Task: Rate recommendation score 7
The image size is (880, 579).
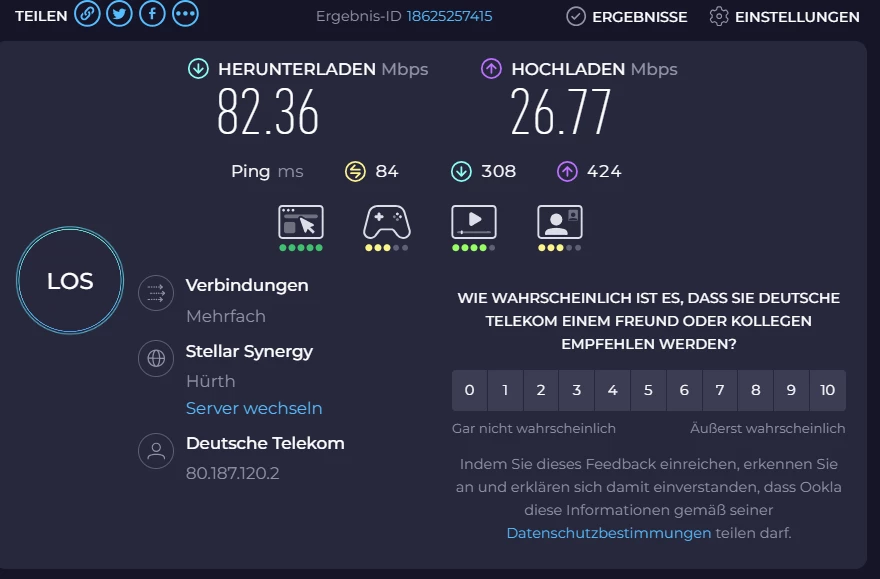Action: pyautogui.click(x=720, y=390)
